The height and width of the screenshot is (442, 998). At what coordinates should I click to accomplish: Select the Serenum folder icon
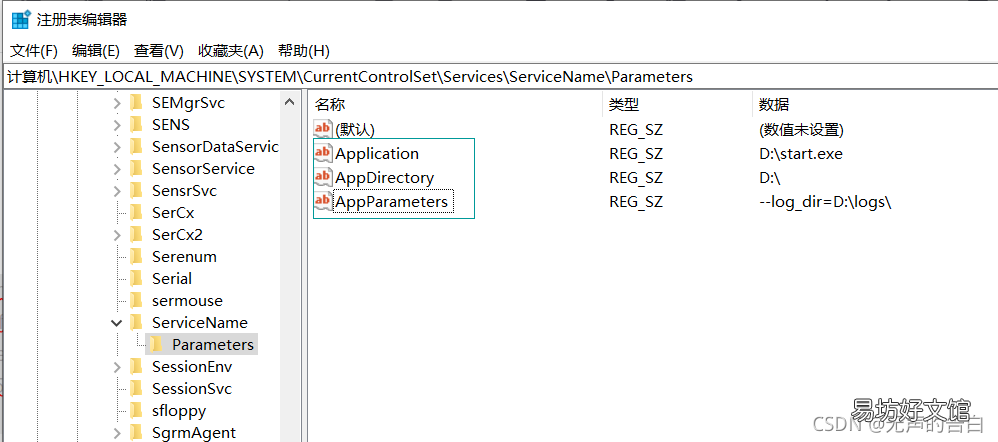(x=136, y=257)
